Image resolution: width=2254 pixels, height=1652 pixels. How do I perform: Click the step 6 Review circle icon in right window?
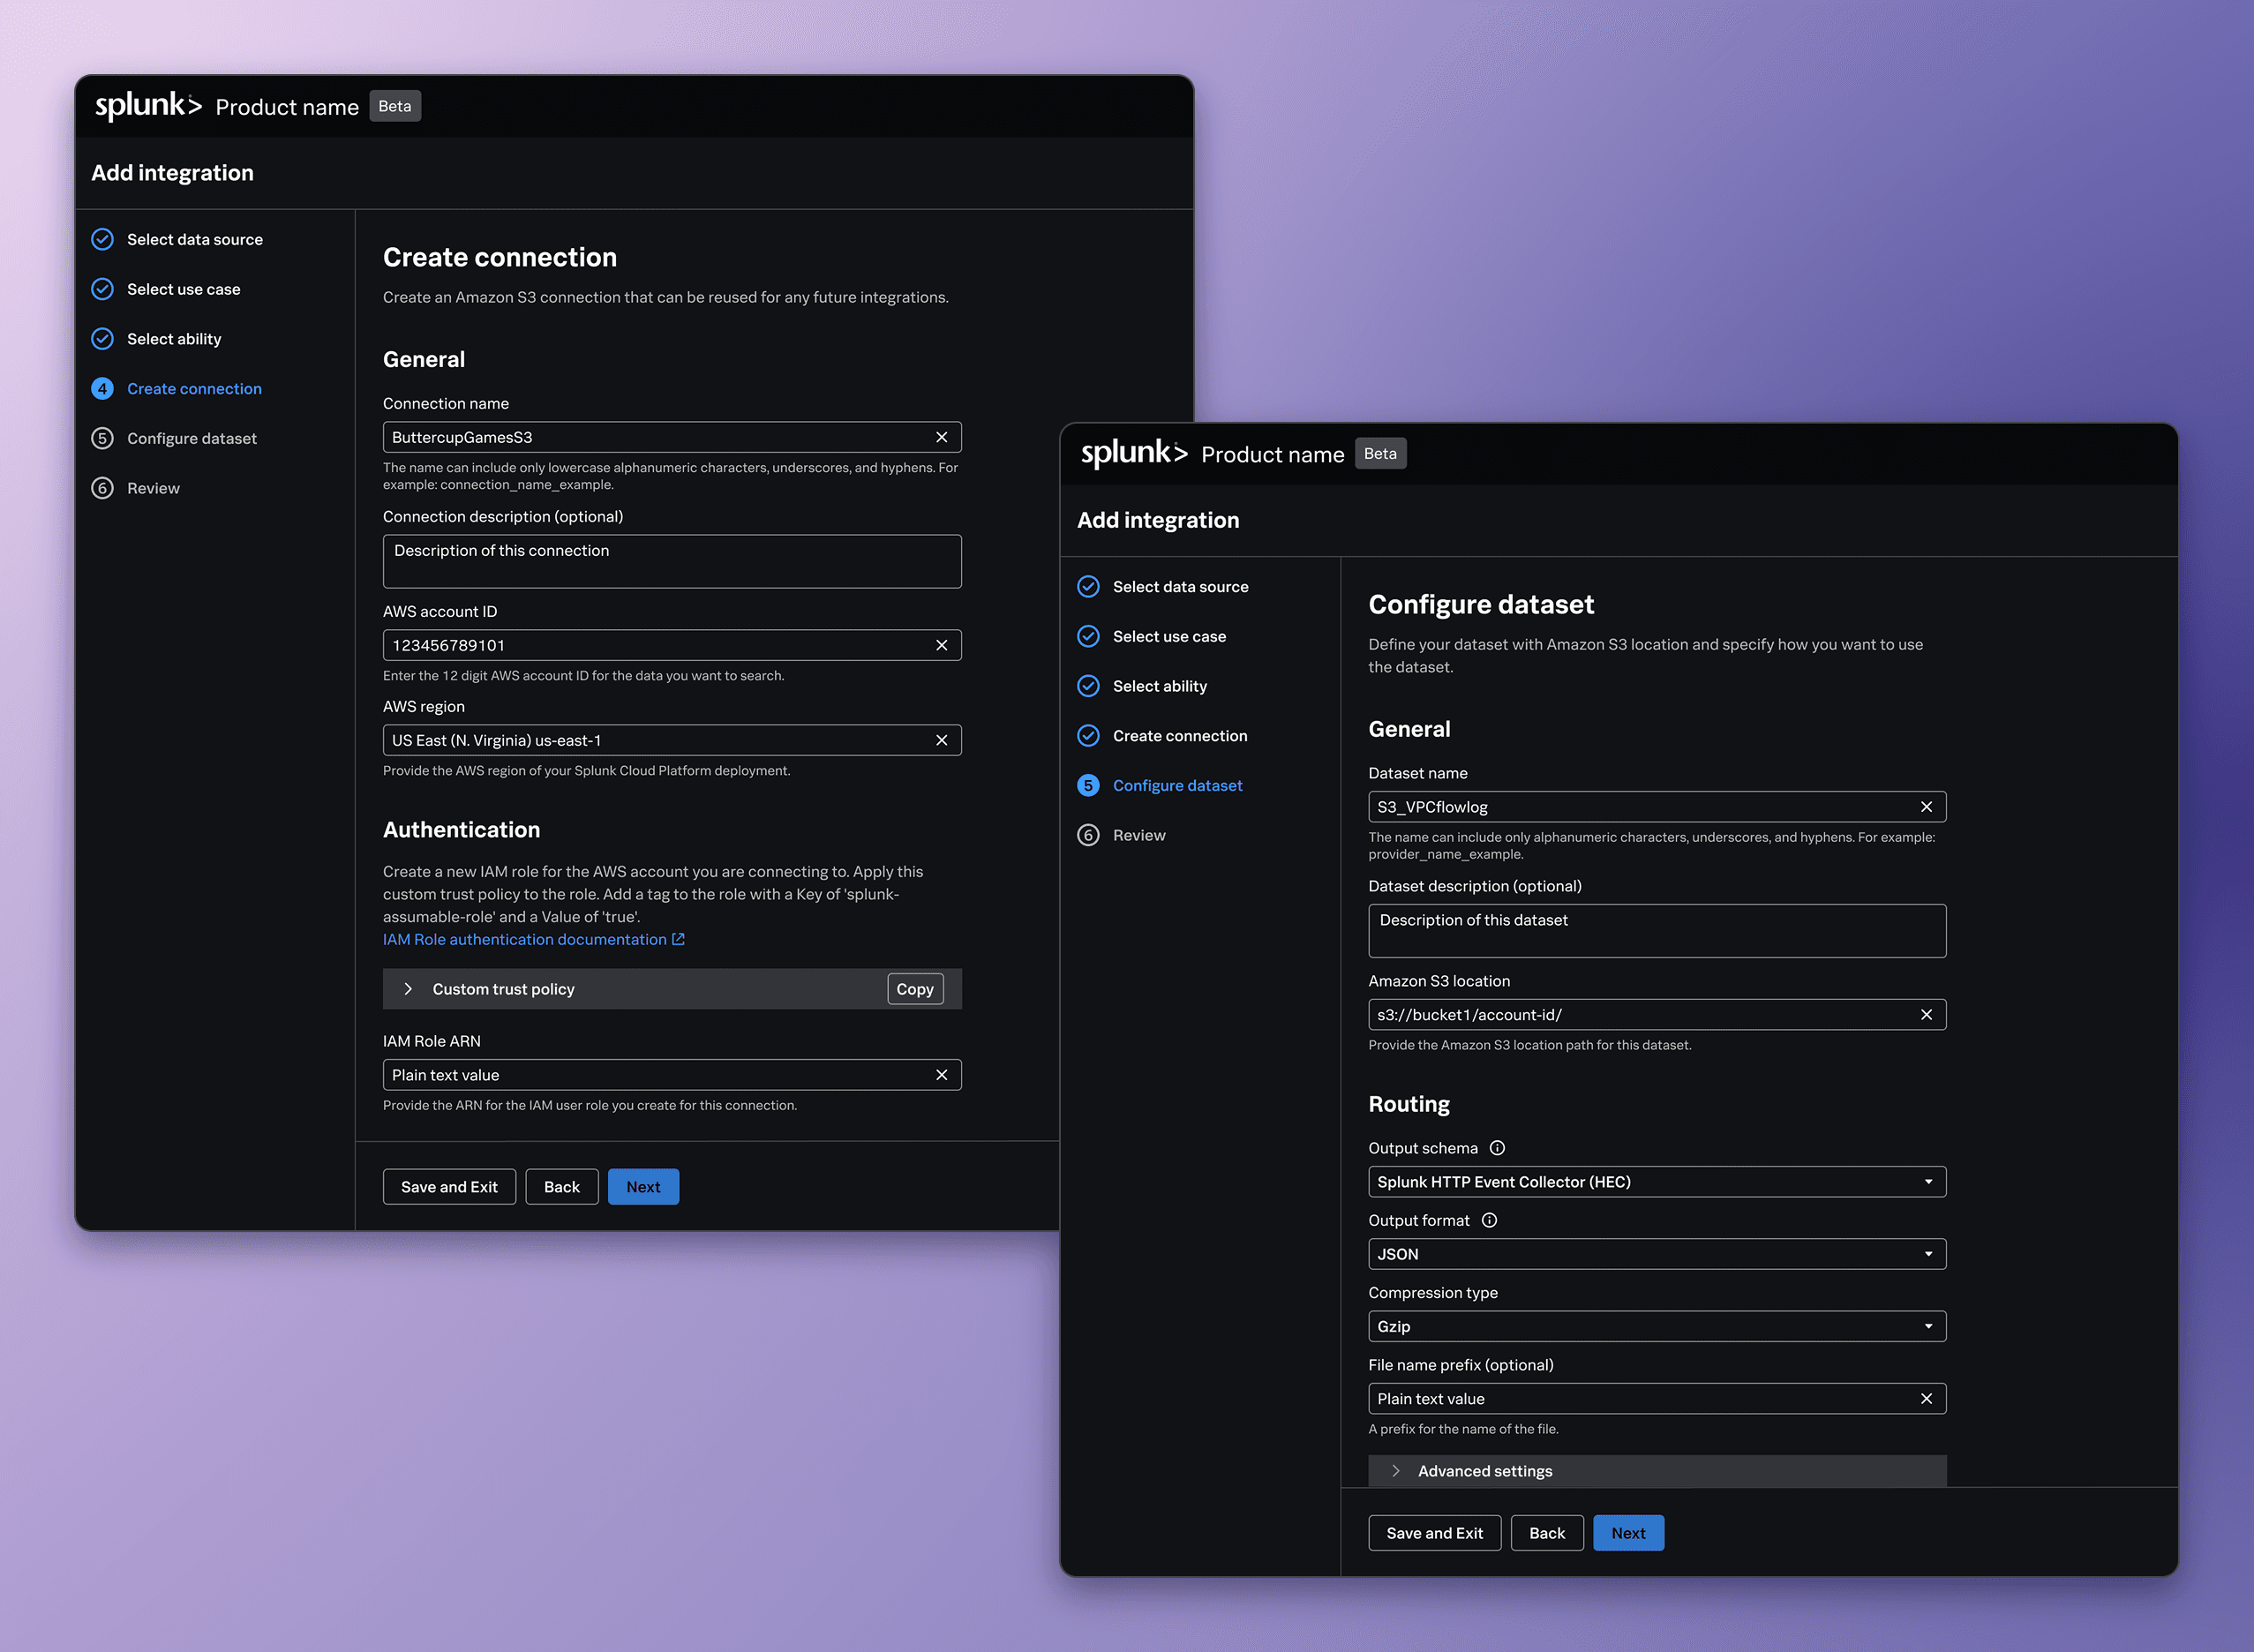(1088, 835)
